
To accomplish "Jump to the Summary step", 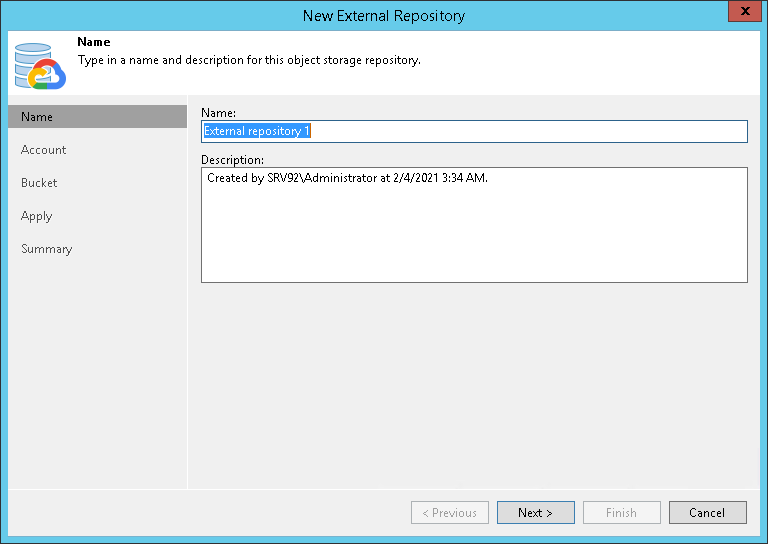I will [x=47, y=249].
